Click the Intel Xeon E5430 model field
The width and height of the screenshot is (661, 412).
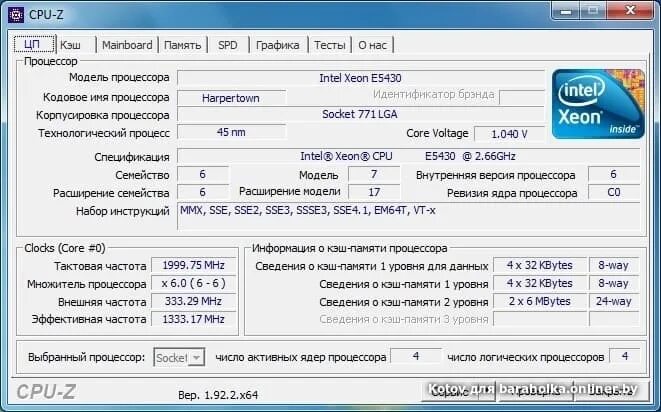(x=361, y=78)
